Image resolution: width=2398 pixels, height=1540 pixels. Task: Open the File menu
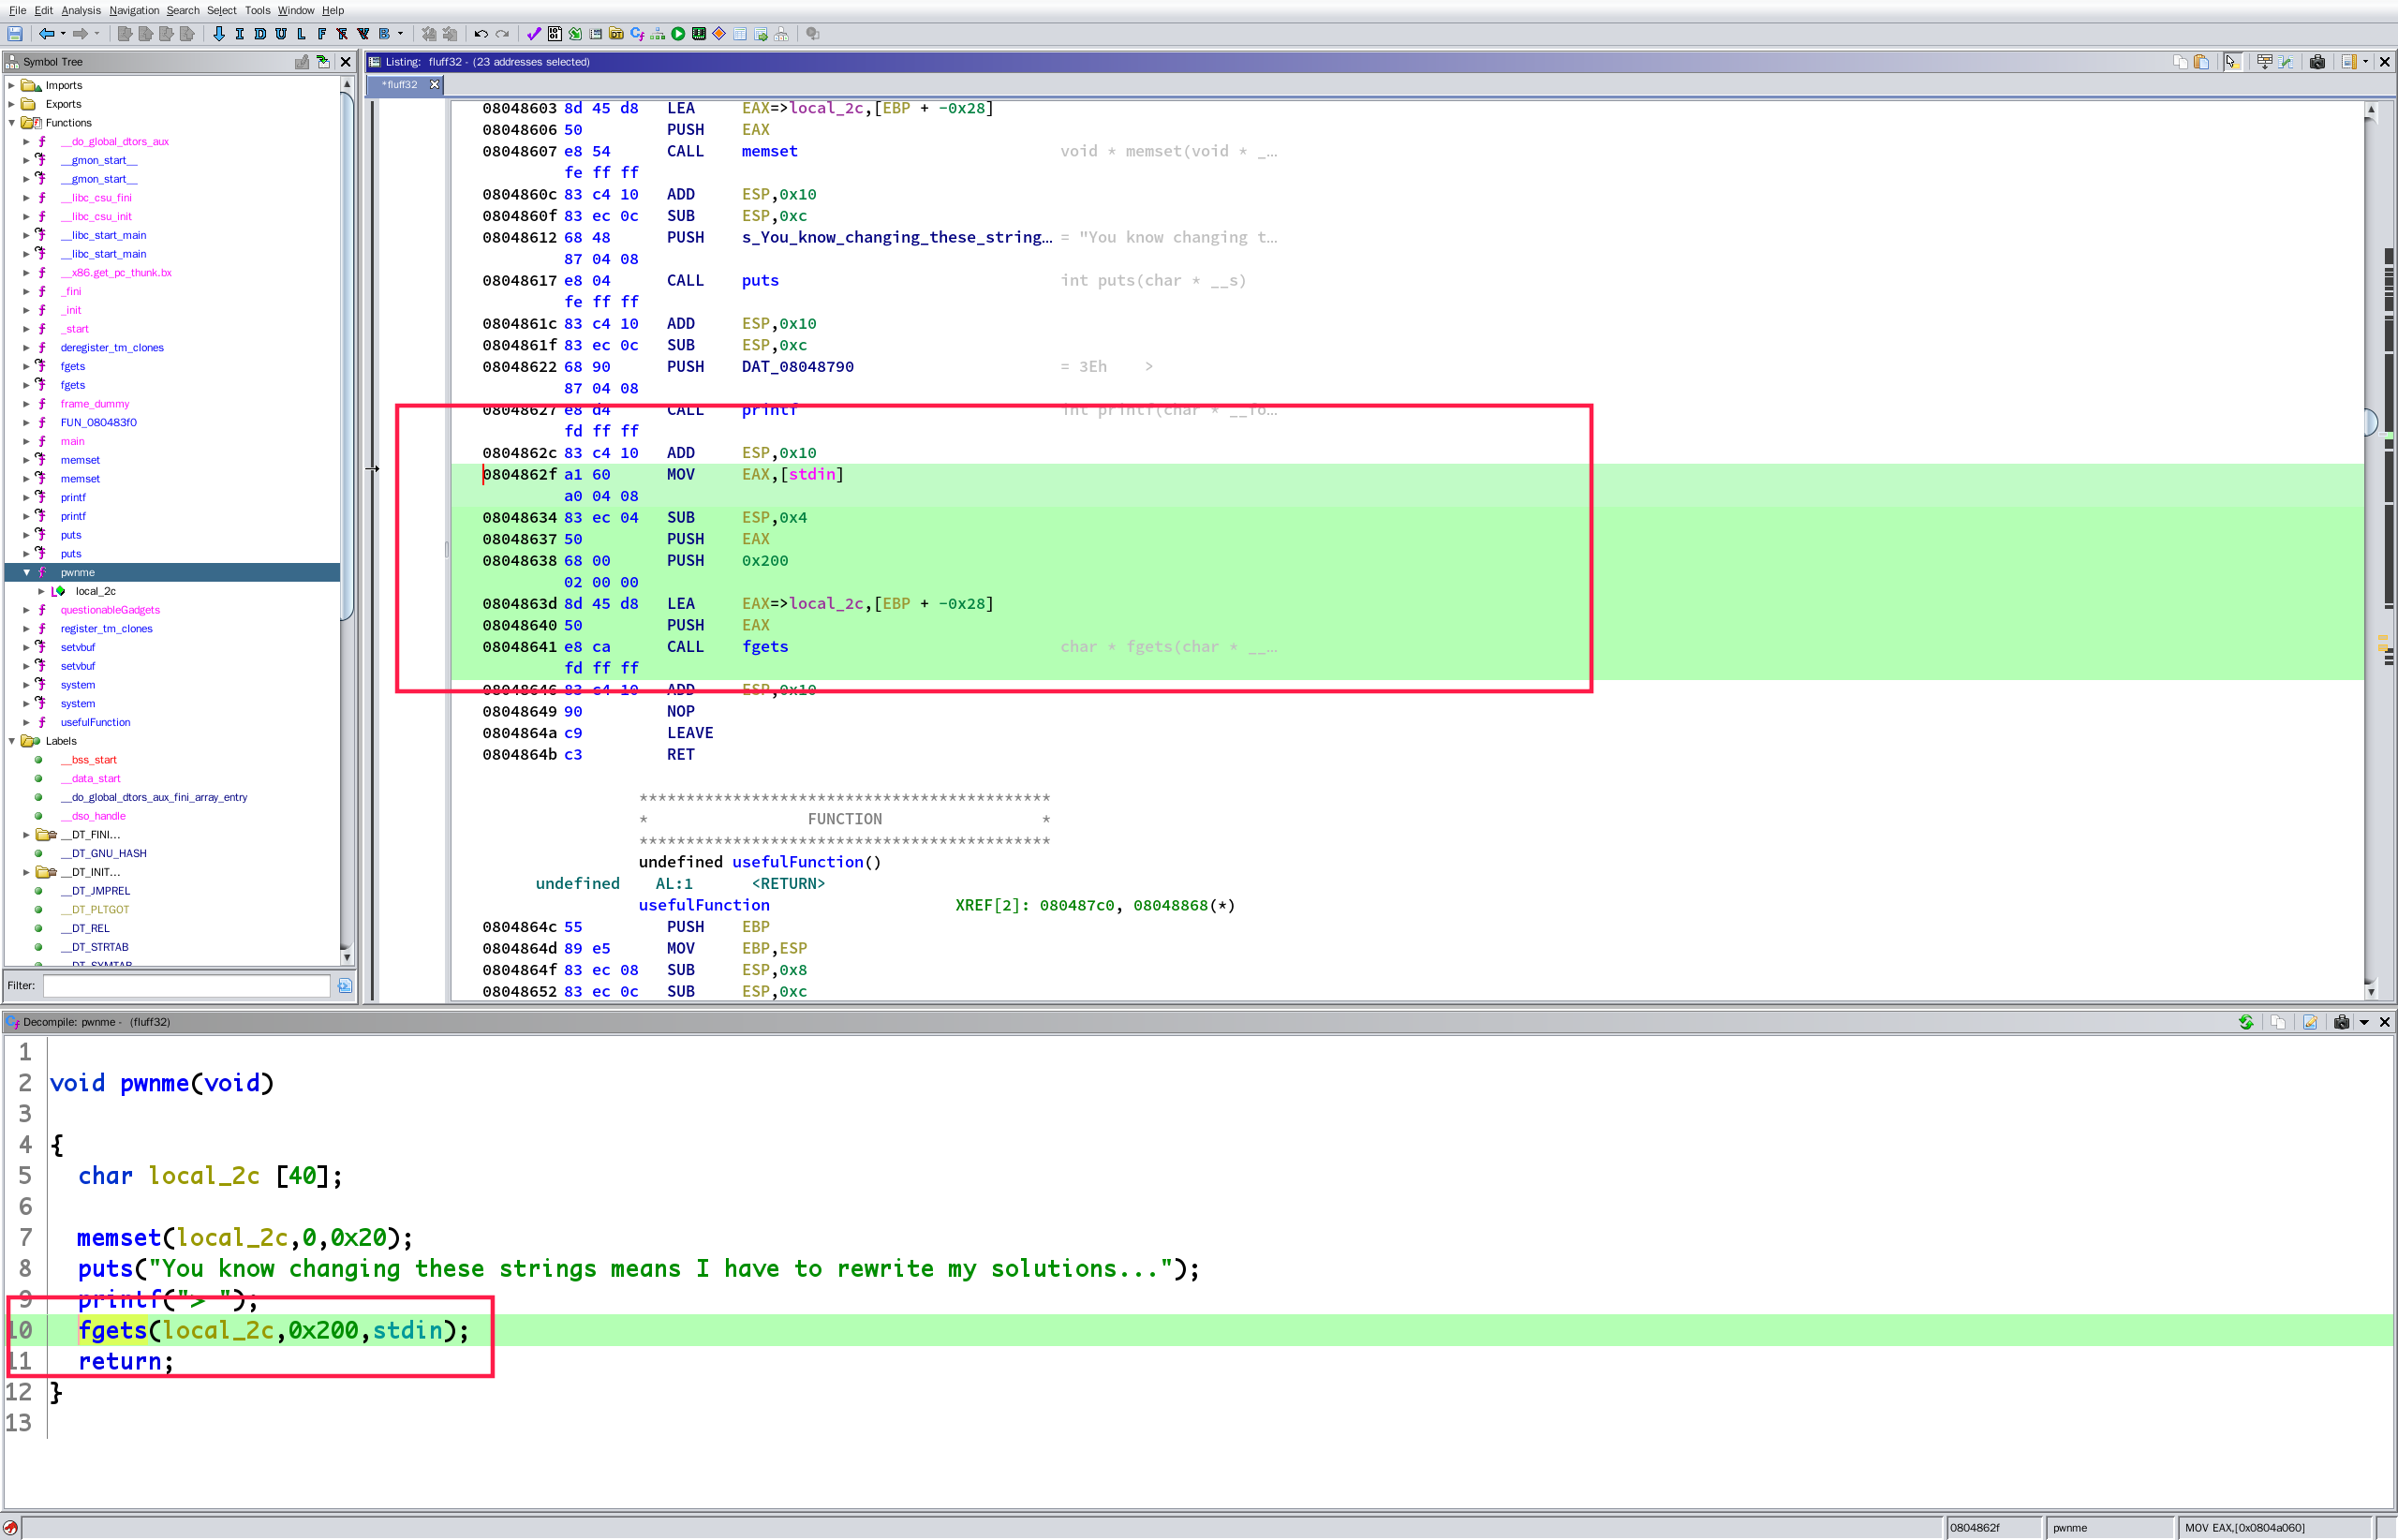coord(17,10)
